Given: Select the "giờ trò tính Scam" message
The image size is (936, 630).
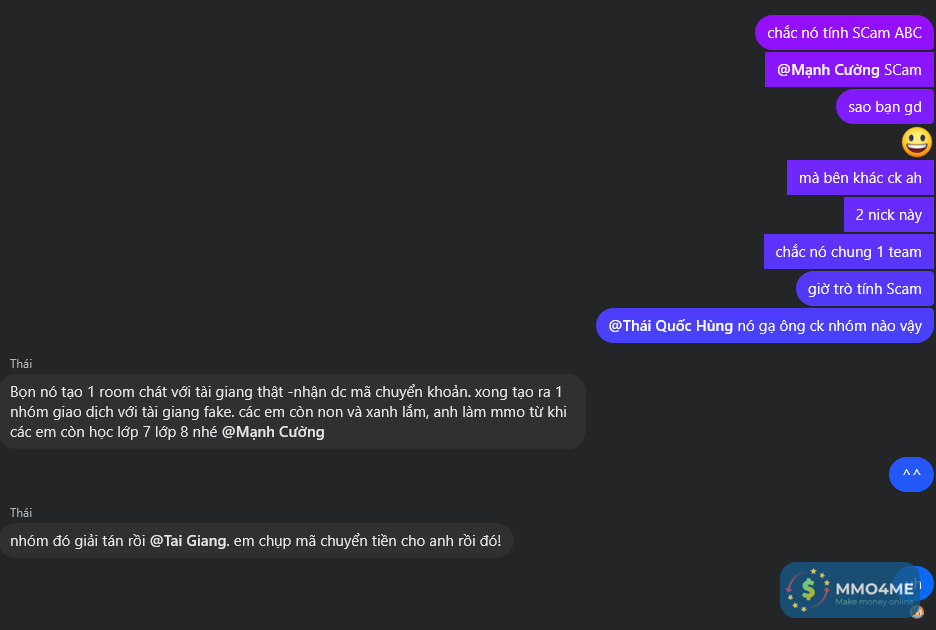Looking at the screenshot, I should click(864, 289).
